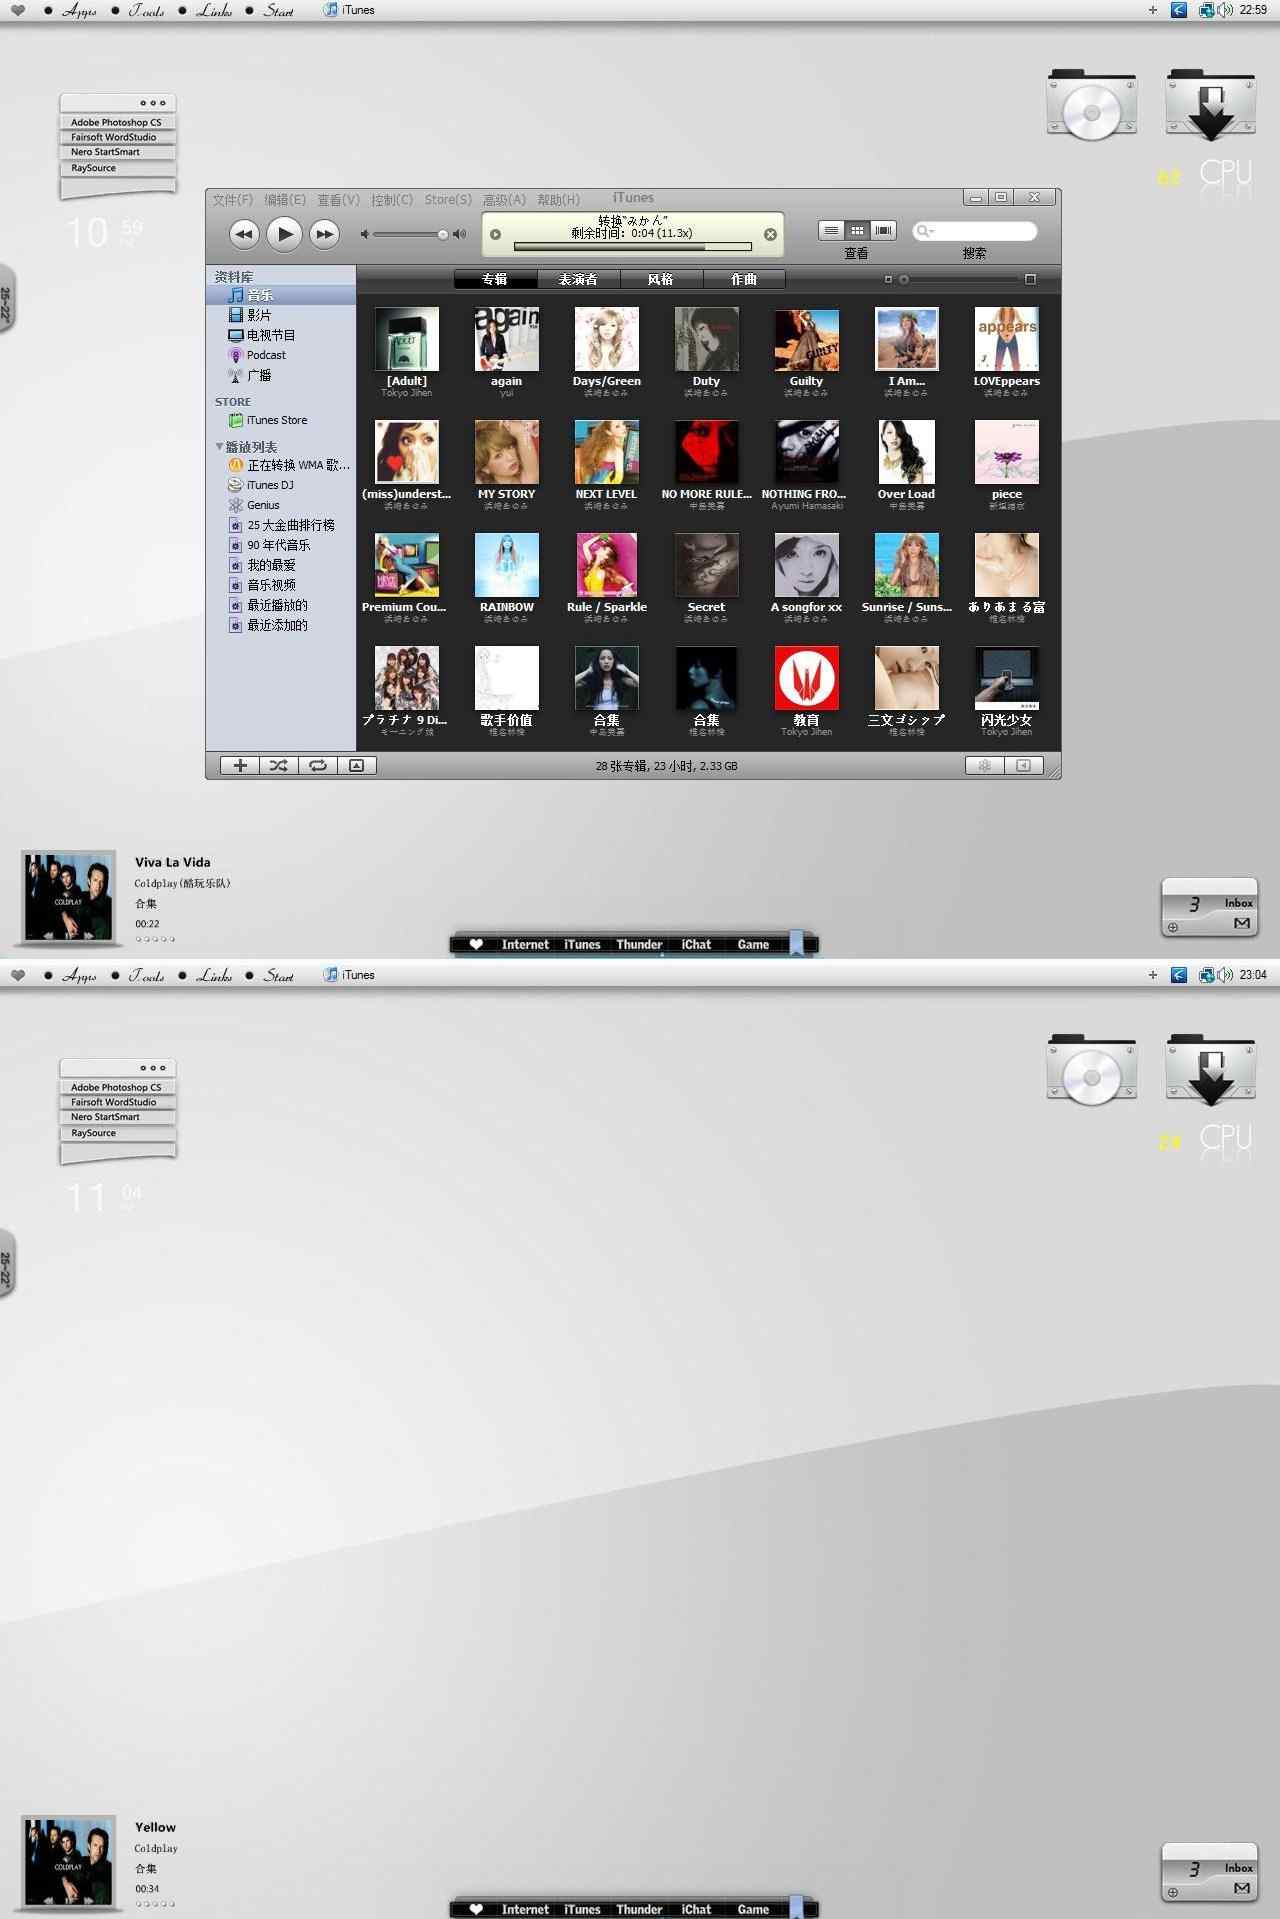Open the 编辑(E) menu
The width and height of the screenshot is (1280, 1919).
[285, 200]
